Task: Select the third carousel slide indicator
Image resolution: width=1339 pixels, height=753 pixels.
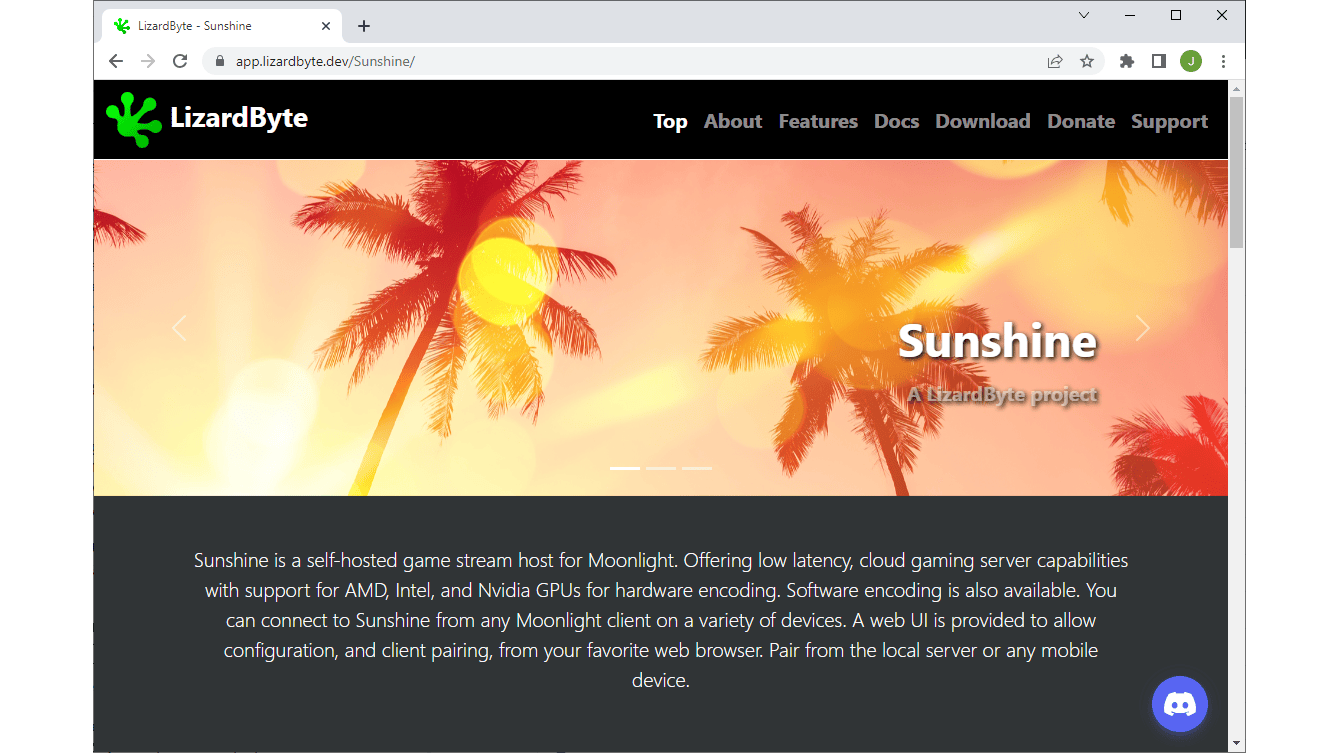Action: click(x=697, y=468)
